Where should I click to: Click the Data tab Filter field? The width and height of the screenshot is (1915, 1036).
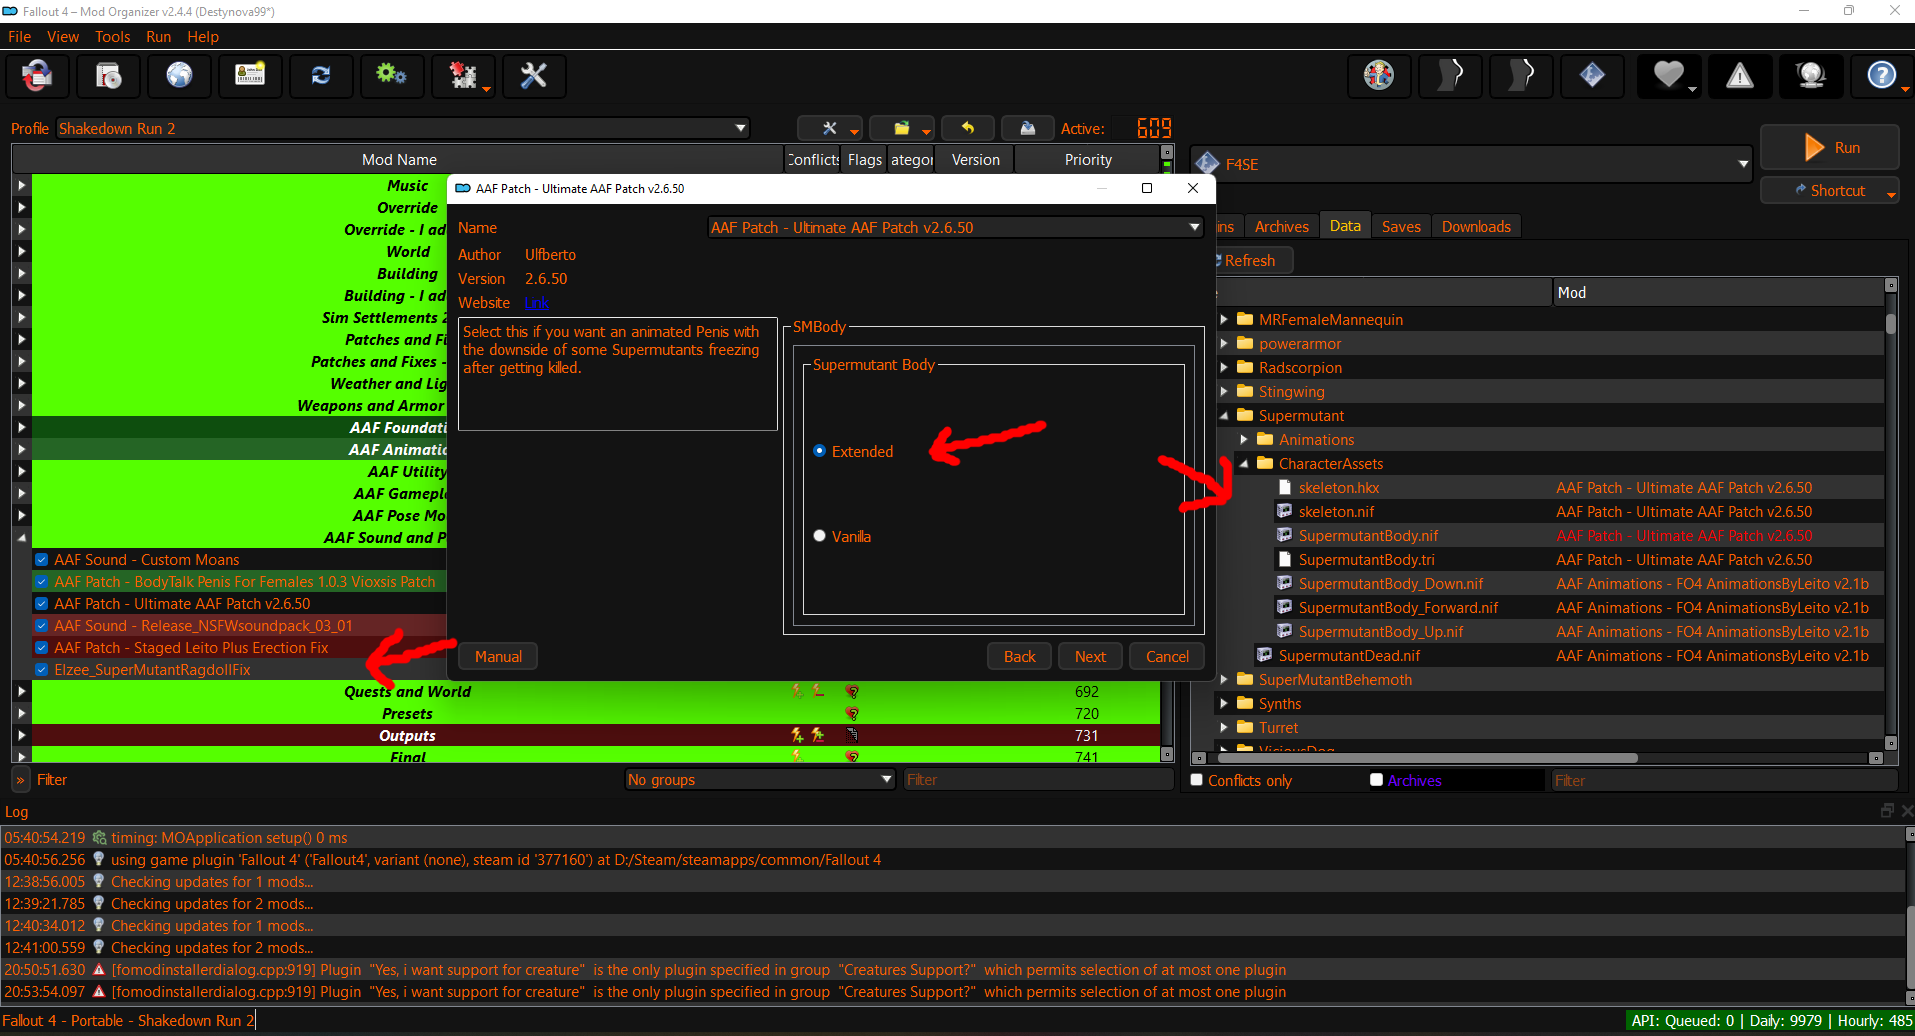pos(1723,780)
